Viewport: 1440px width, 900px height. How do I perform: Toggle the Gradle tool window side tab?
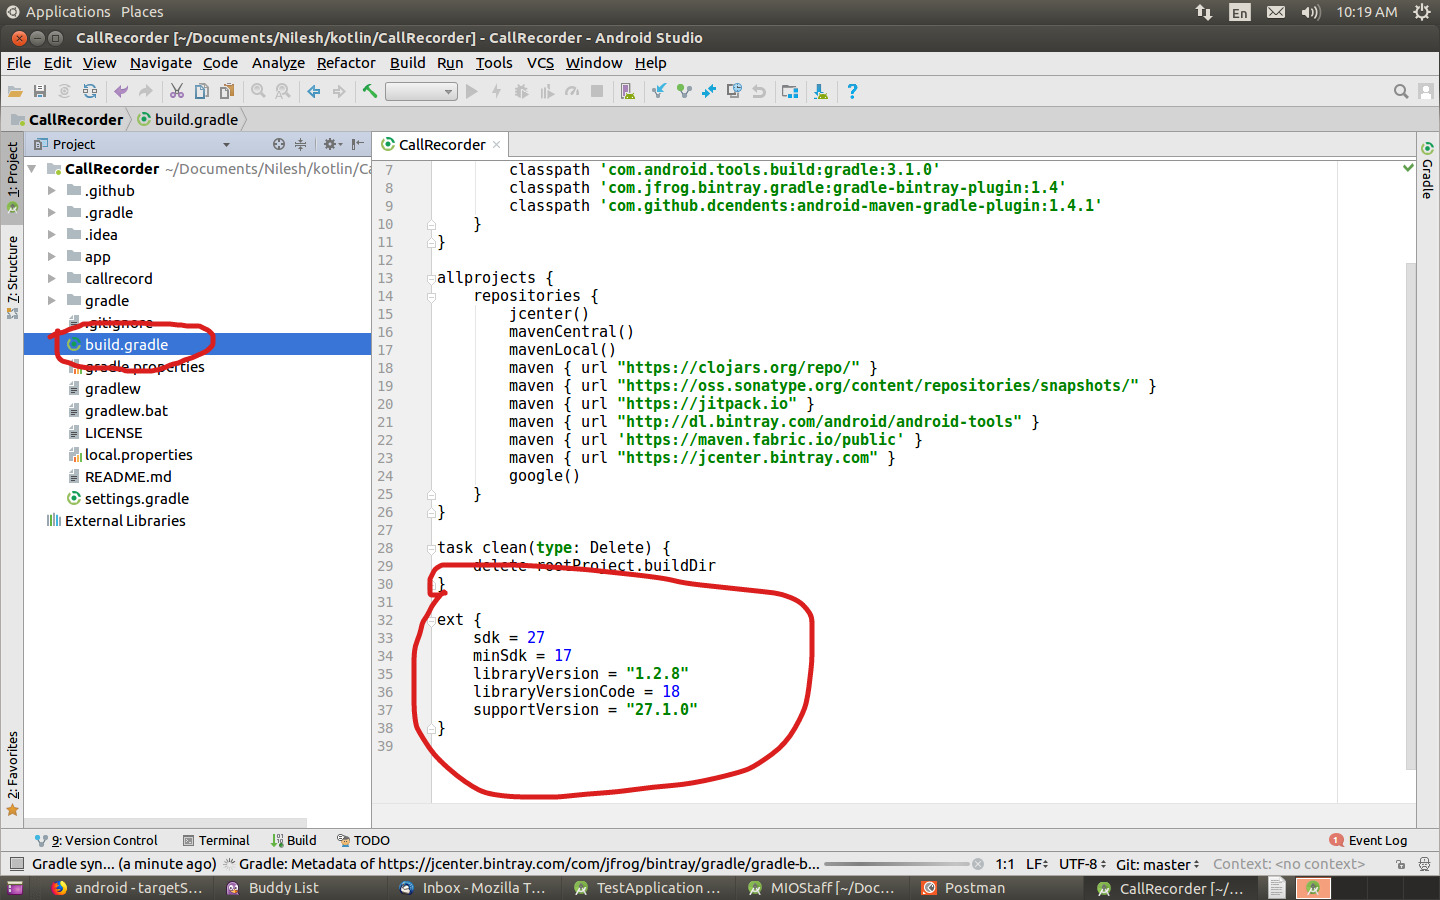pos(1427,170)
